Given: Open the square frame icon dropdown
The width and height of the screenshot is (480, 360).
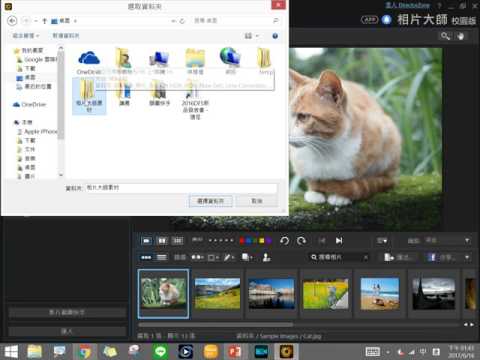Looking at the screenshot, I should (213, 257).
